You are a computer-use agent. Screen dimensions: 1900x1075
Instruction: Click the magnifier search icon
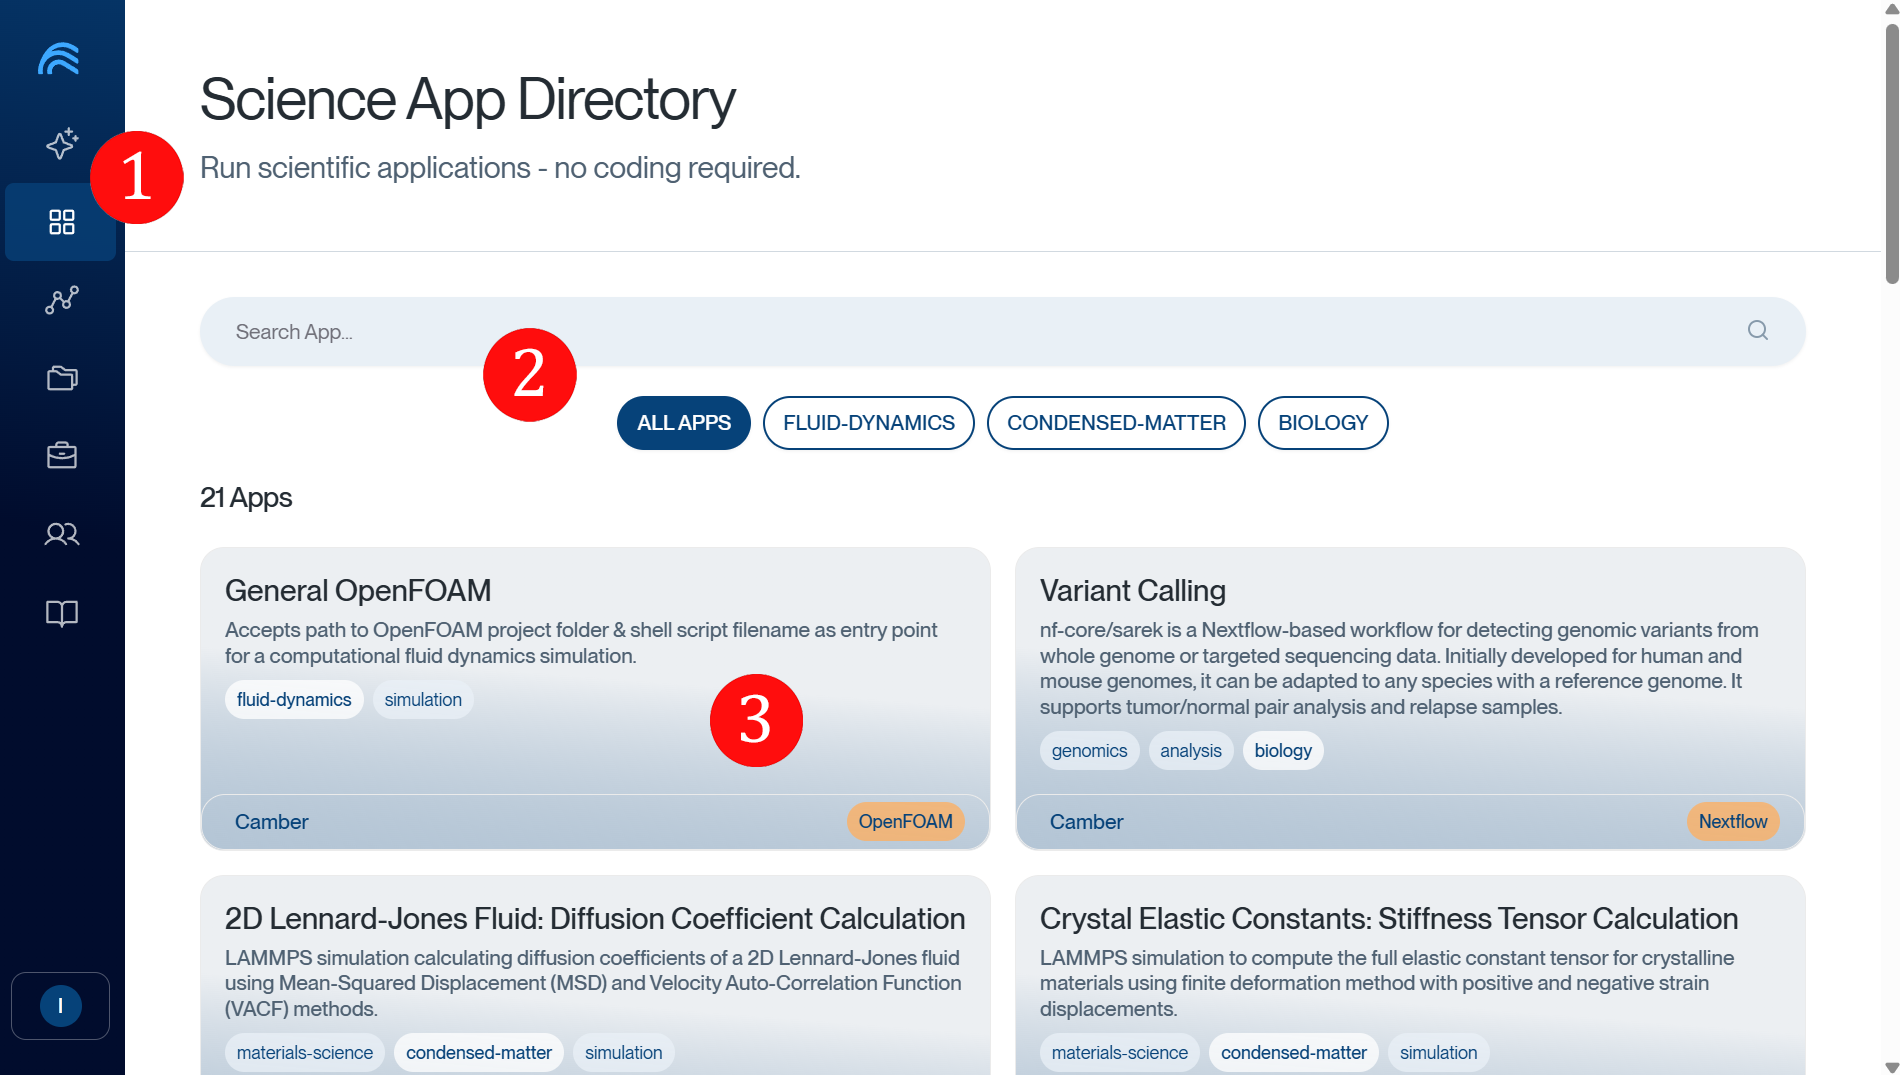1757,331
